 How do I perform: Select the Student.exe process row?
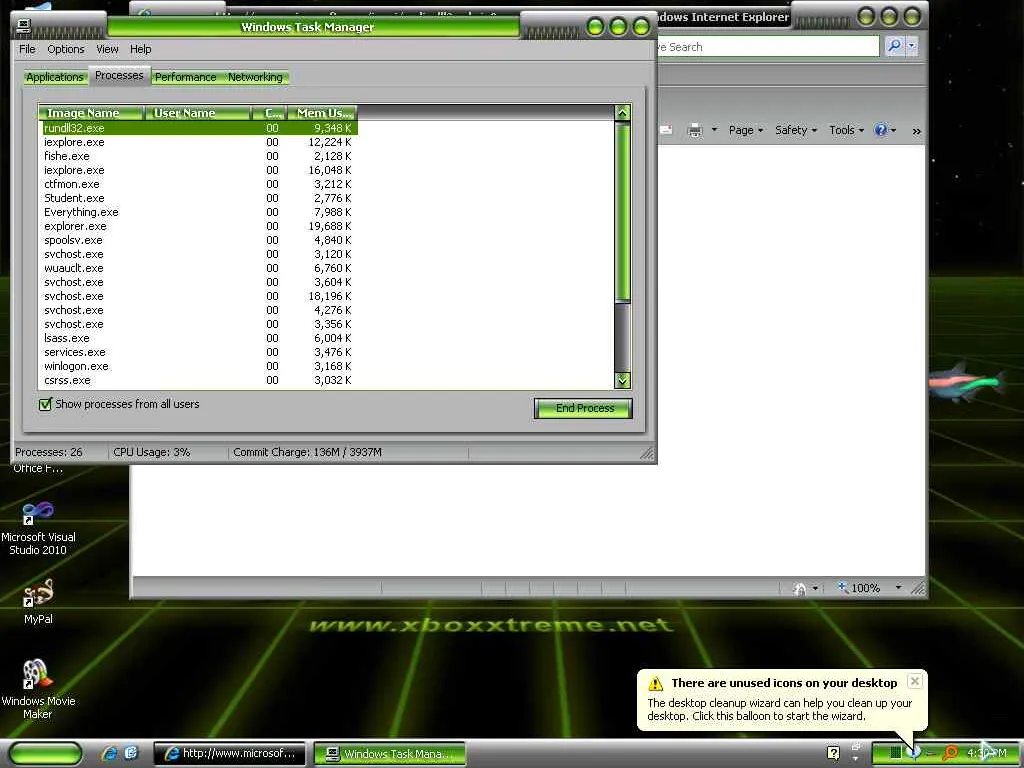pos(198,198)
